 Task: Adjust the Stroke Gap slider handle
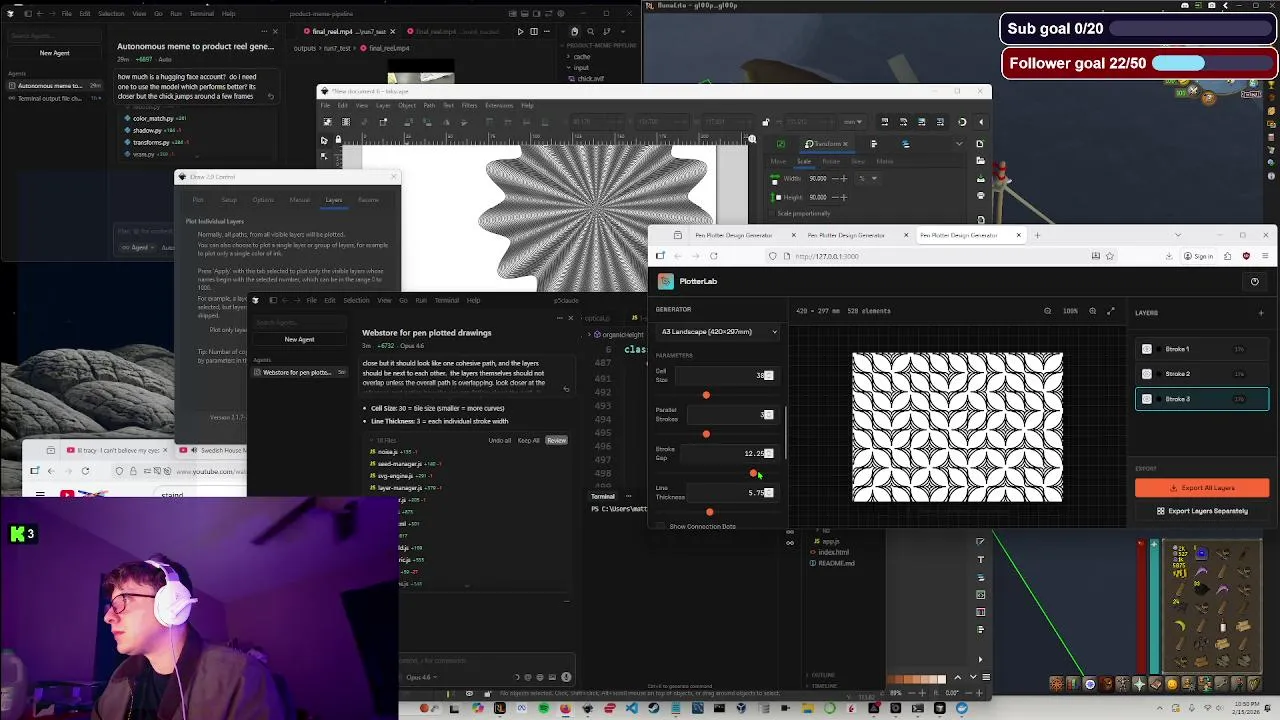753,473
